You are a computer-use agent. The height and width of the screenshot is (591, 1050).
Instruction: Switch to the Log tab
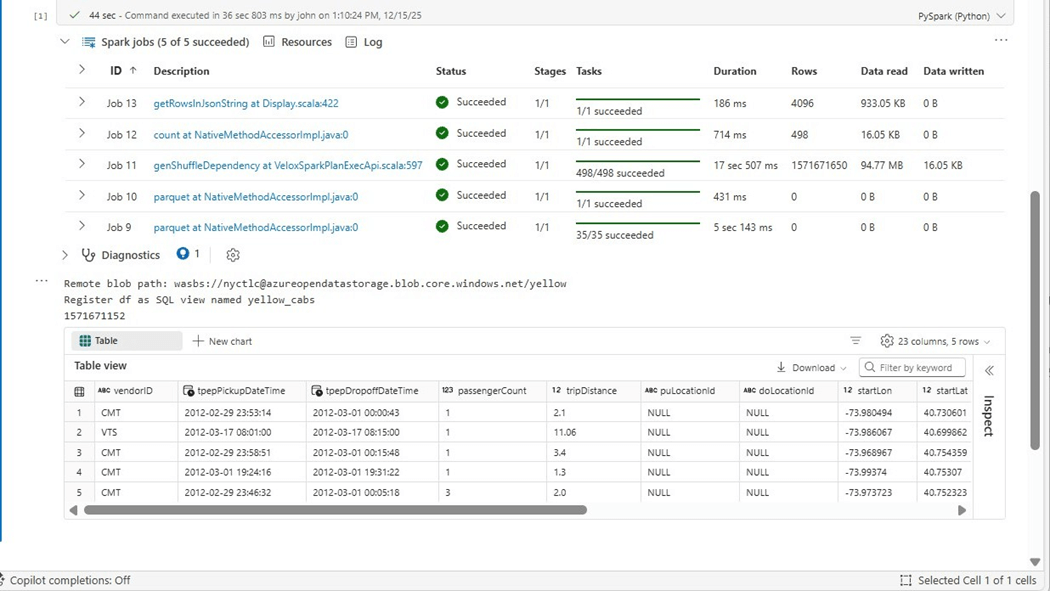pos(364,42)
